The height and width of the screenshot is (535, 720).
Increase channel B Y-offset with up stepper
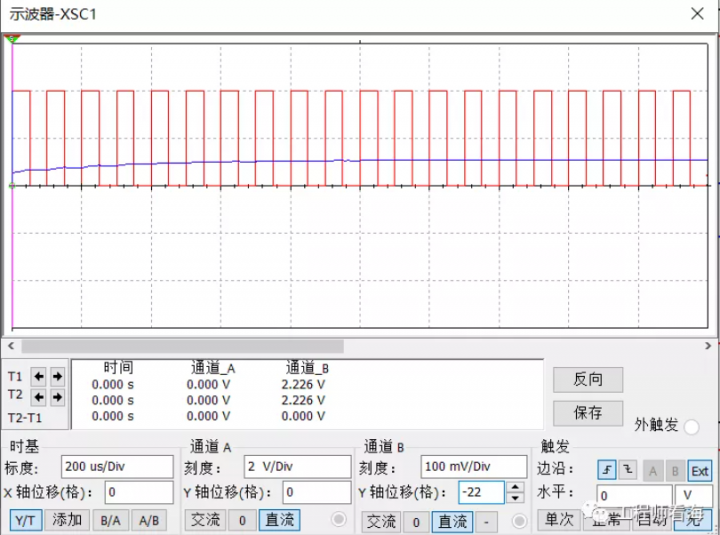tap(516, 487)
